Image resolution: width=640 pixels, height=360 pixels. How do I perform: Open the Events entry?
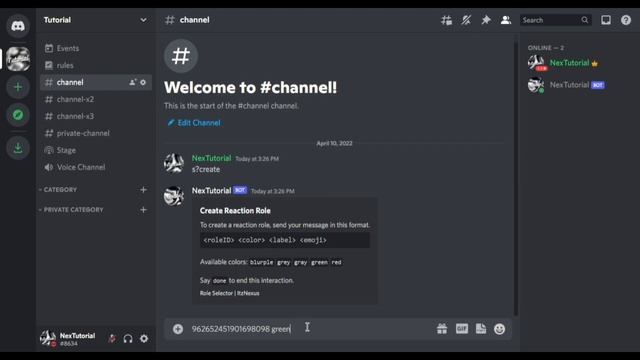(x=96, y=48)
